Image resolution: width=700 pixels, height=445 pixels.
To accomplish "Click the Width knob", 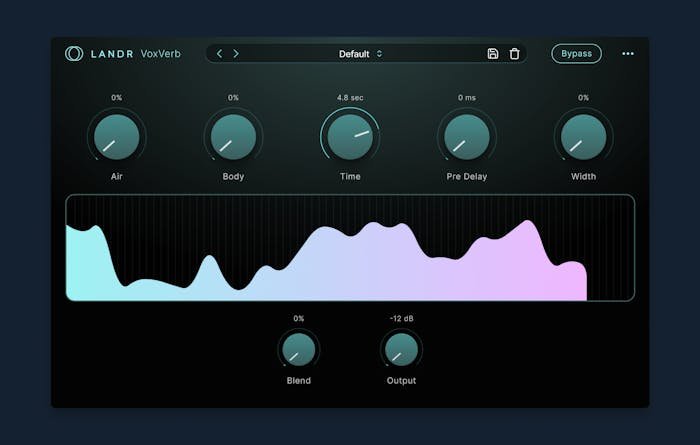I will (583, 137).
